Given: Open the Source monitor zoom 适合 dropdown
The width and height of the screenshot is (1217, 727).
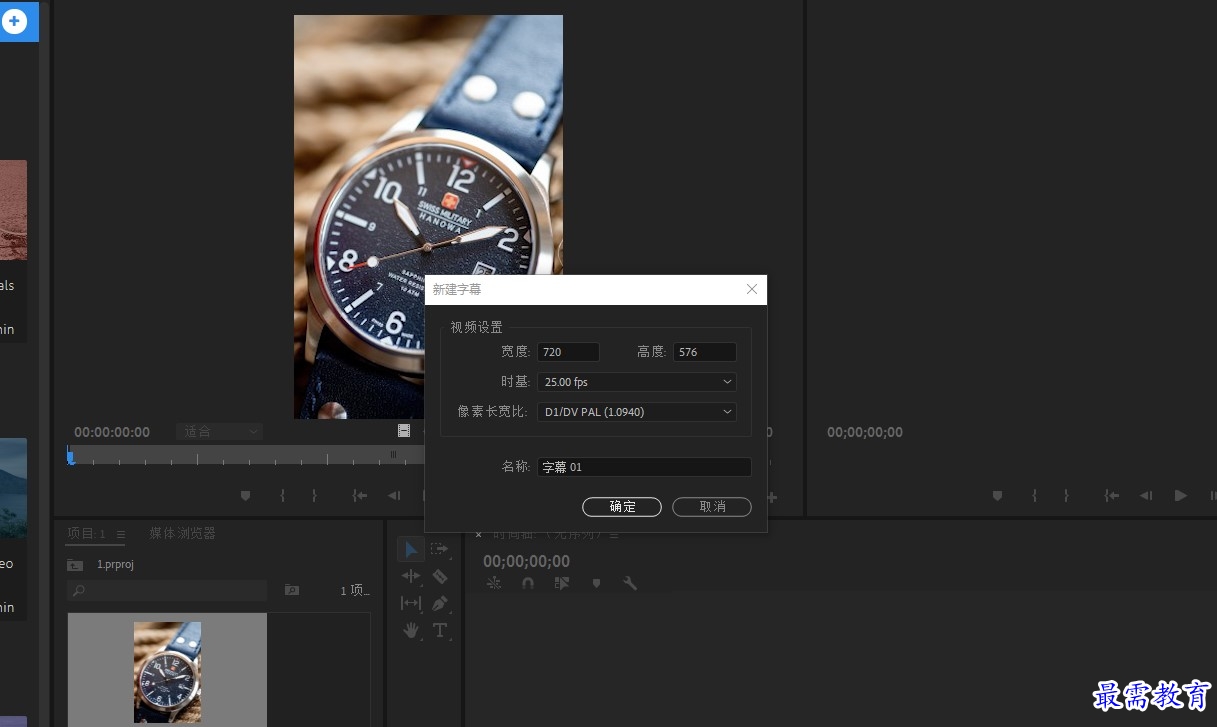Looking at the screenshot, I should pos(220,432).
